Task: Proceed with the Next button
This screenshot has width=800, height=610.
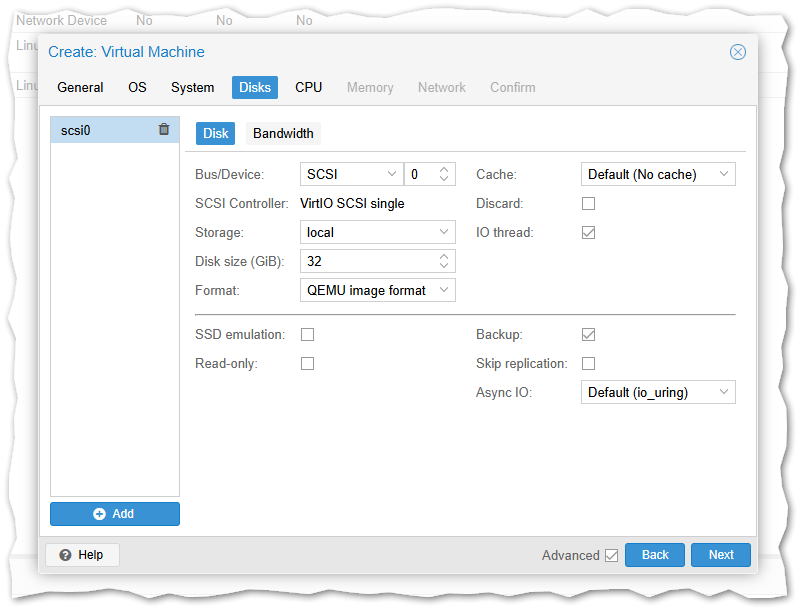Action: [721, 555]
